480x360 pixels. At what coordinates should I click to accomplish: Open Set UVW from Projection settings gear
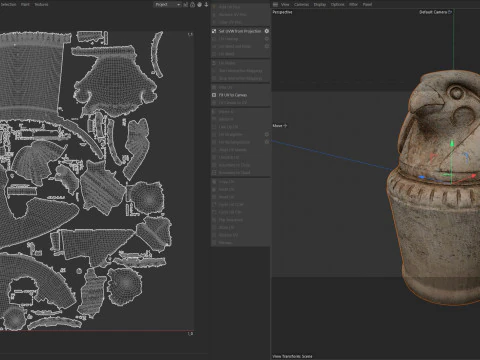pos(267,31)
